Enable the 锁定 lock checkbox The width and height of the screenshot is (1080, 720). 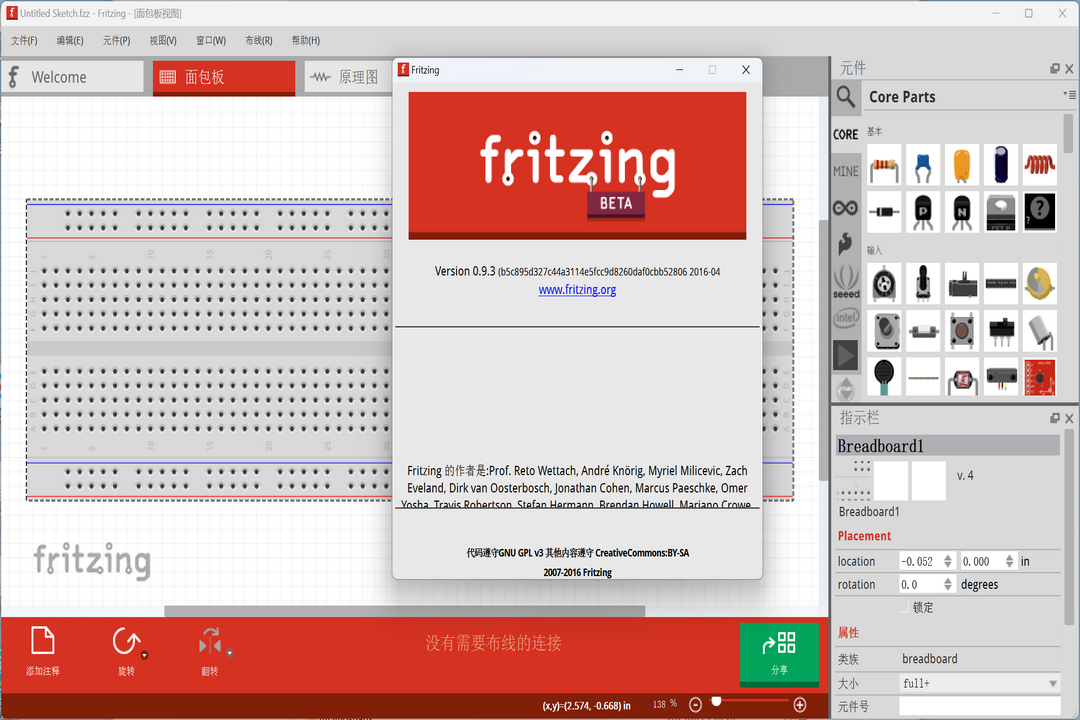pos(905,607)
